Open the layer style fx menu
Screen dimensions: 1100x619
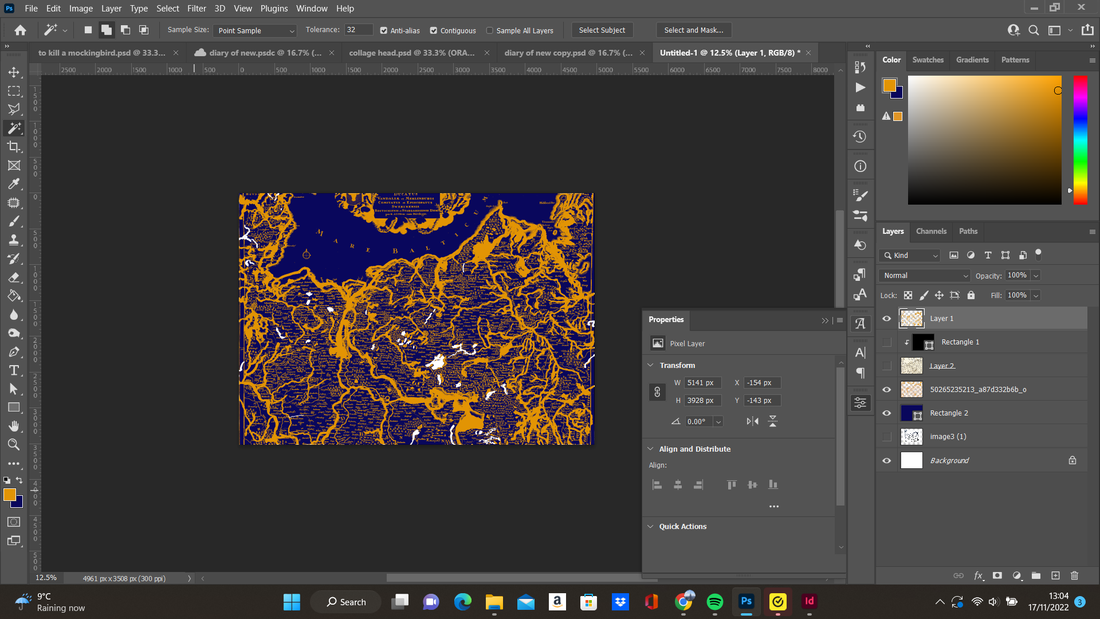pos(978,575)
